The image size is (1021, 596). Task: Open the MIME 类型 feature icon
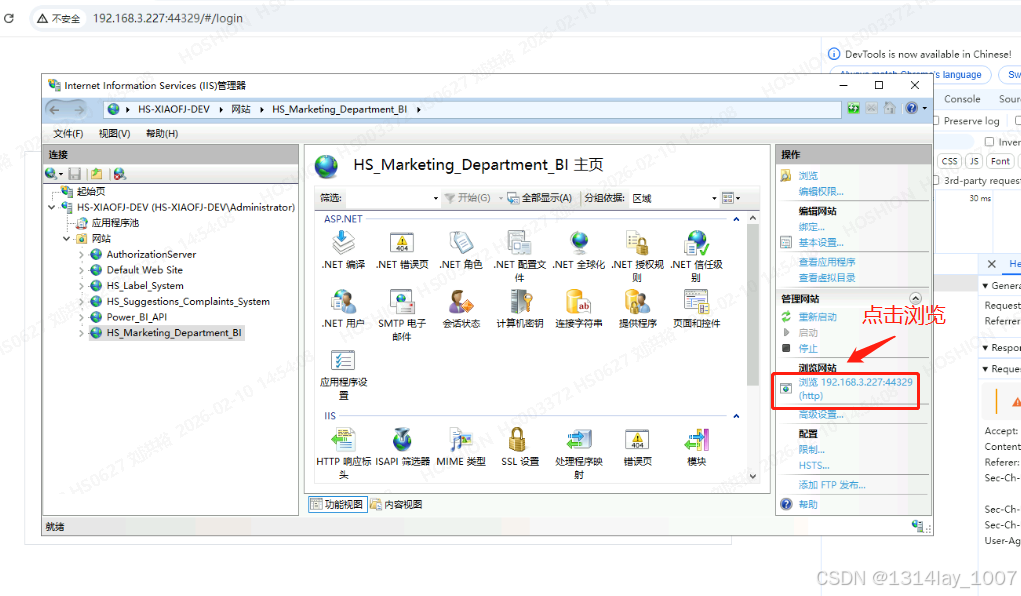coord(460,440)
